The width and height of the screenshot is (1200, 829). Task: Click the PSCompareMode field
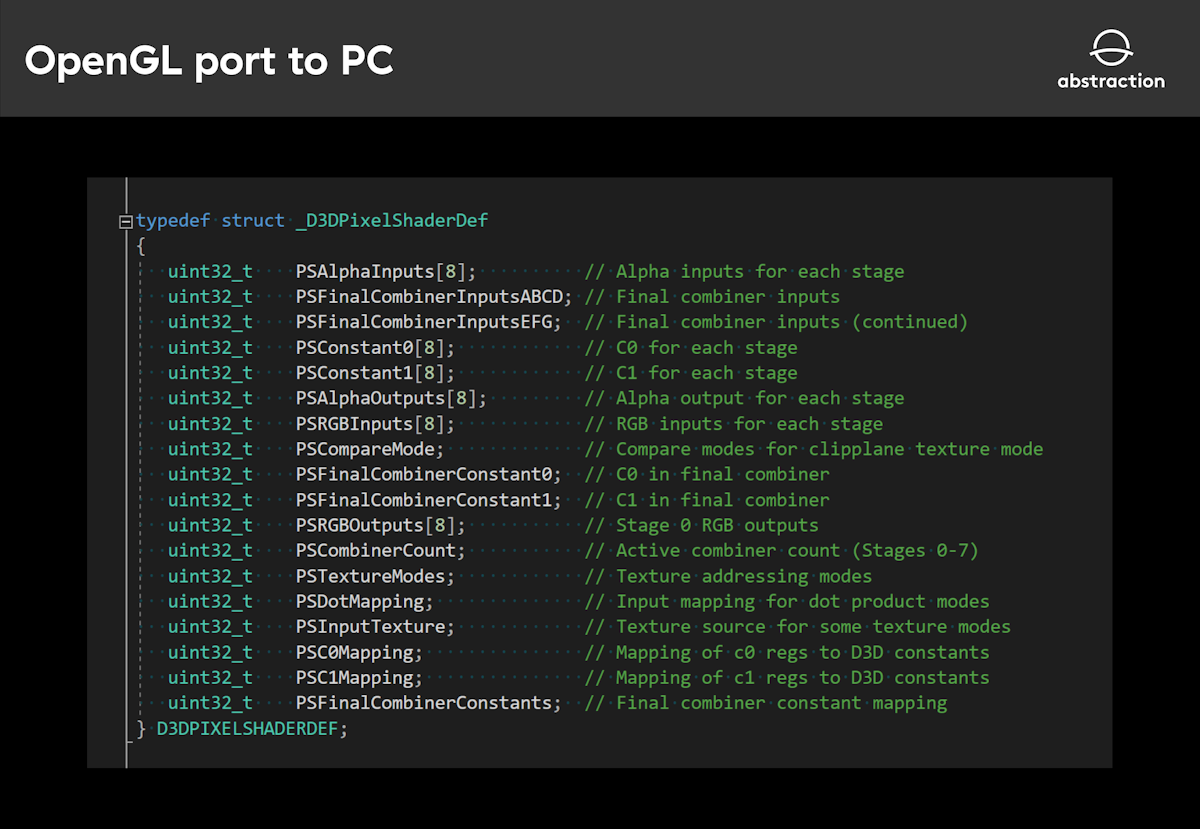coord(369,449)
